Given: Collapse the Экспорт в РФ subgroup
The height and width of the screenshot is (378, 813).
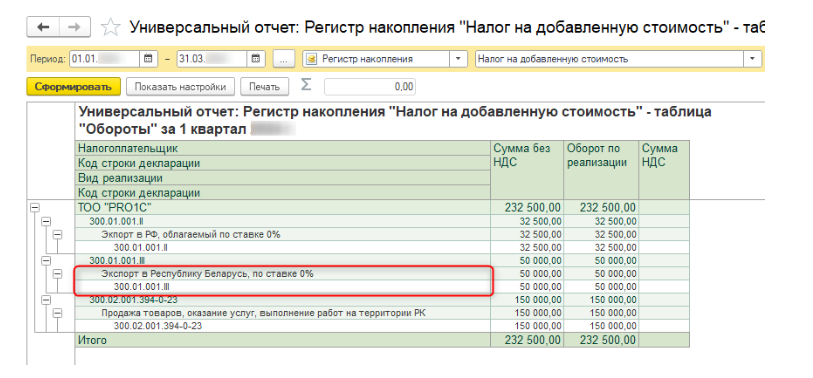Looking at the screenshot, I should point(58,234).
